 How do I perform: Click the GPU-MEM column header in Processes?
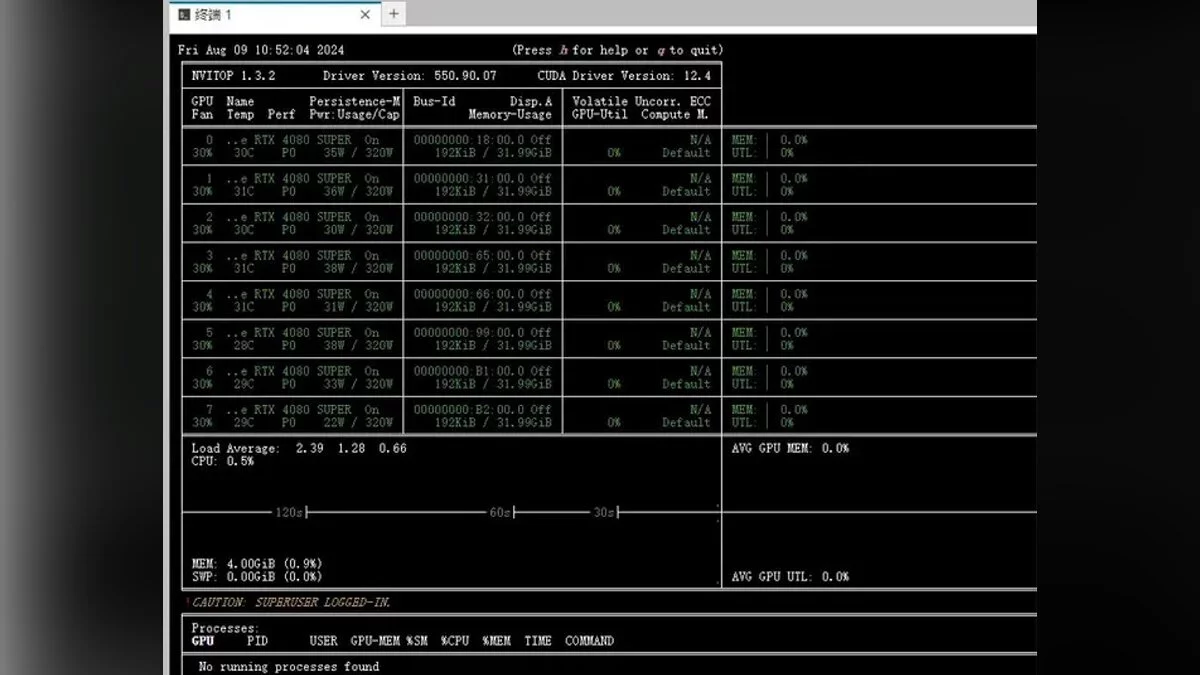(375, 641)
